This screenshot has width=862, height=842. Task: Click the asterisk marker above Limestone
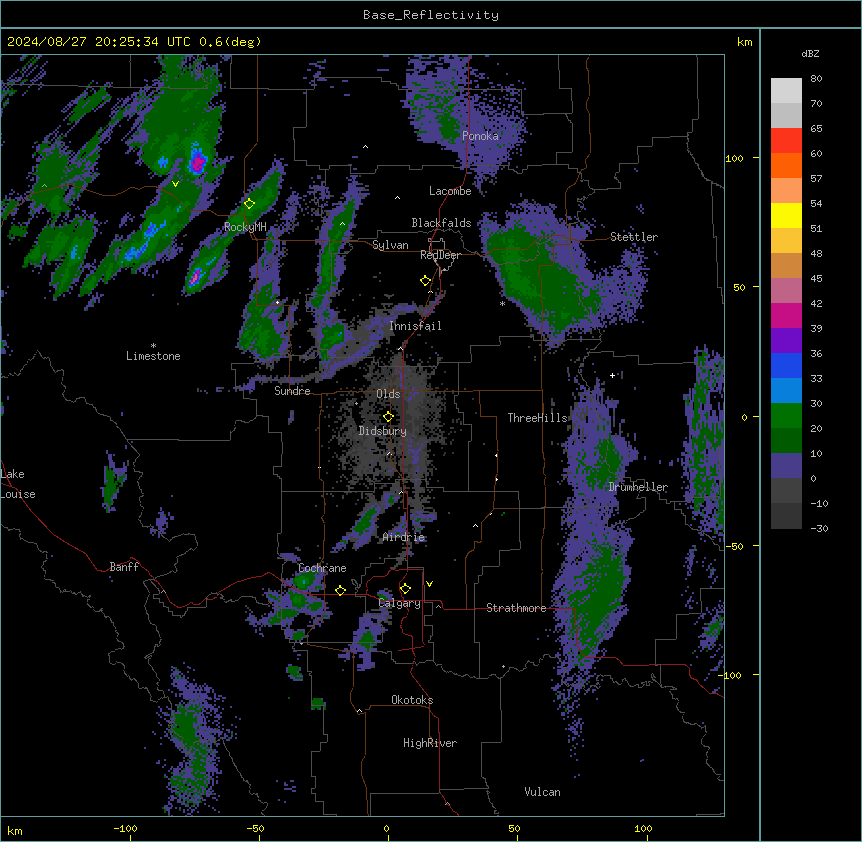tap(153, 346)
